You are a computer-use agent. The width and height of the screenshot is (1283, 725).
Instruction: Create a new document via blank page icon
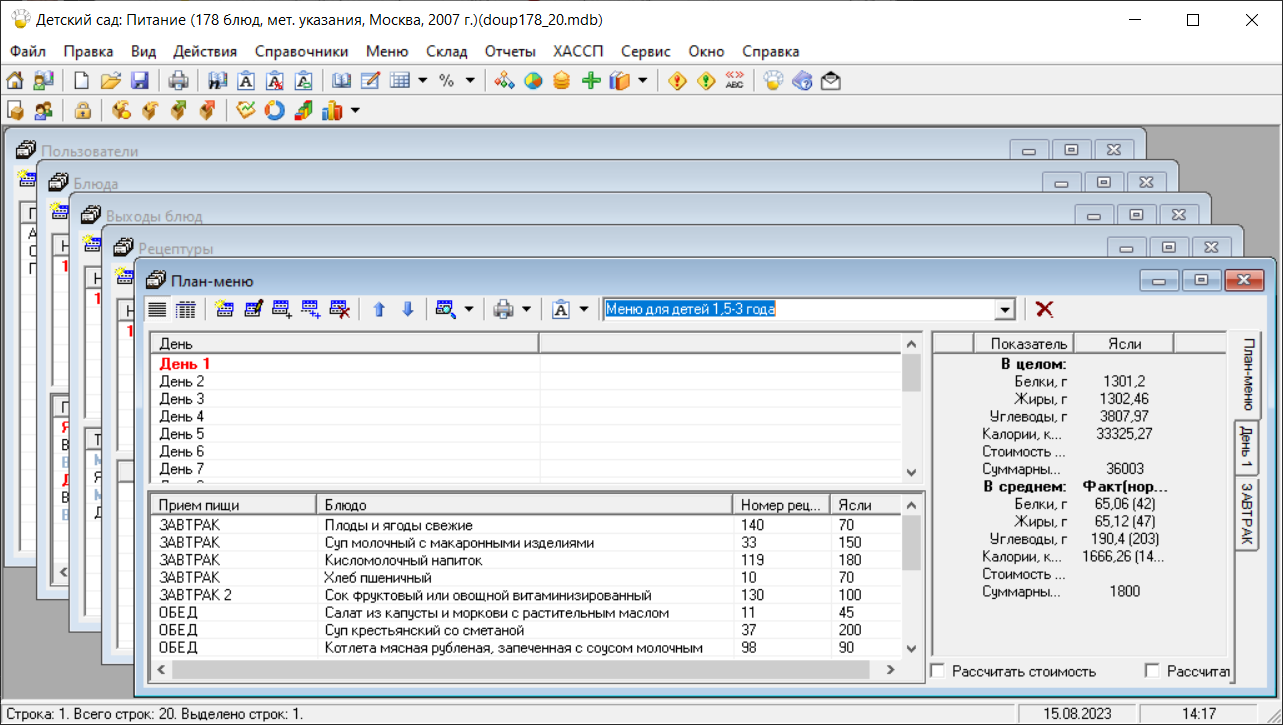(x=82, y=81)
